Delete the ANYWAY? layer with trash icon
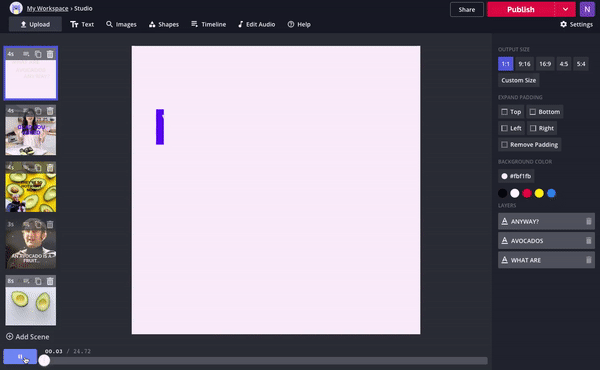This screenshot has height=370, width=600. coord(589,221)
